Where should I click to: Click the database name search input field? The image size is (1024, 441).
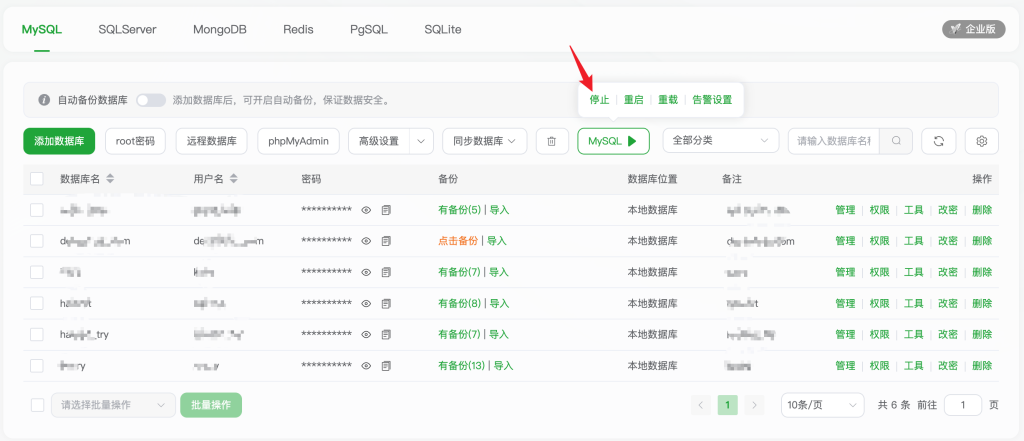click(833, 141)
